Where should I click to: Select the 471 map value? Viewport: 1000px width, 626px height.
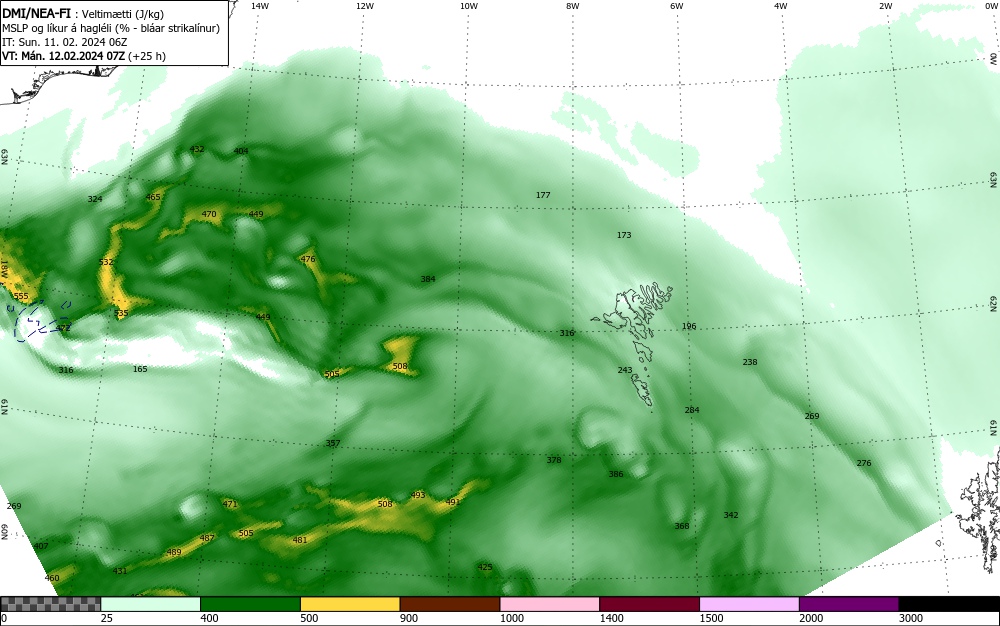coord(230,504)
